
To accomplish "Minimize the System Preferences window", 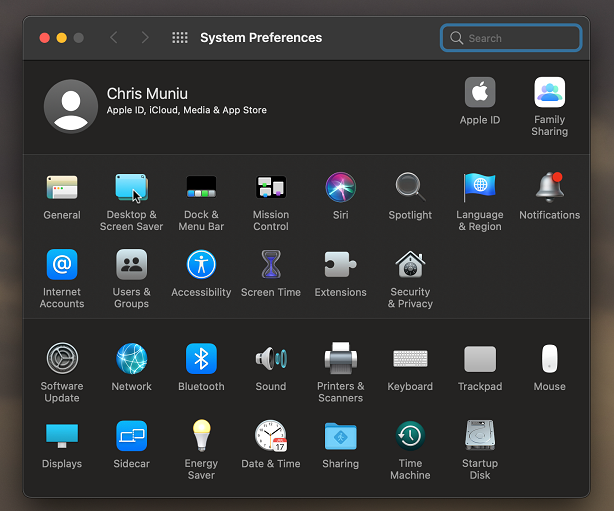I will click(61, 38).
